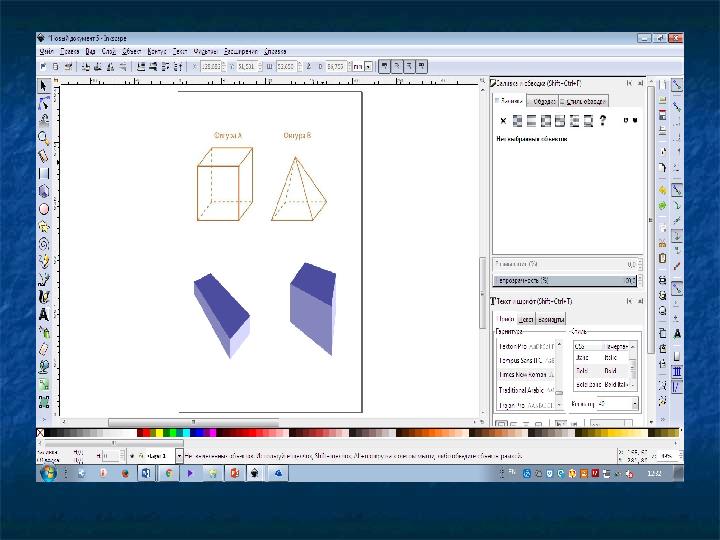Select the Ellipse circle tool
The image size is (720, 540).
point(44,209)
